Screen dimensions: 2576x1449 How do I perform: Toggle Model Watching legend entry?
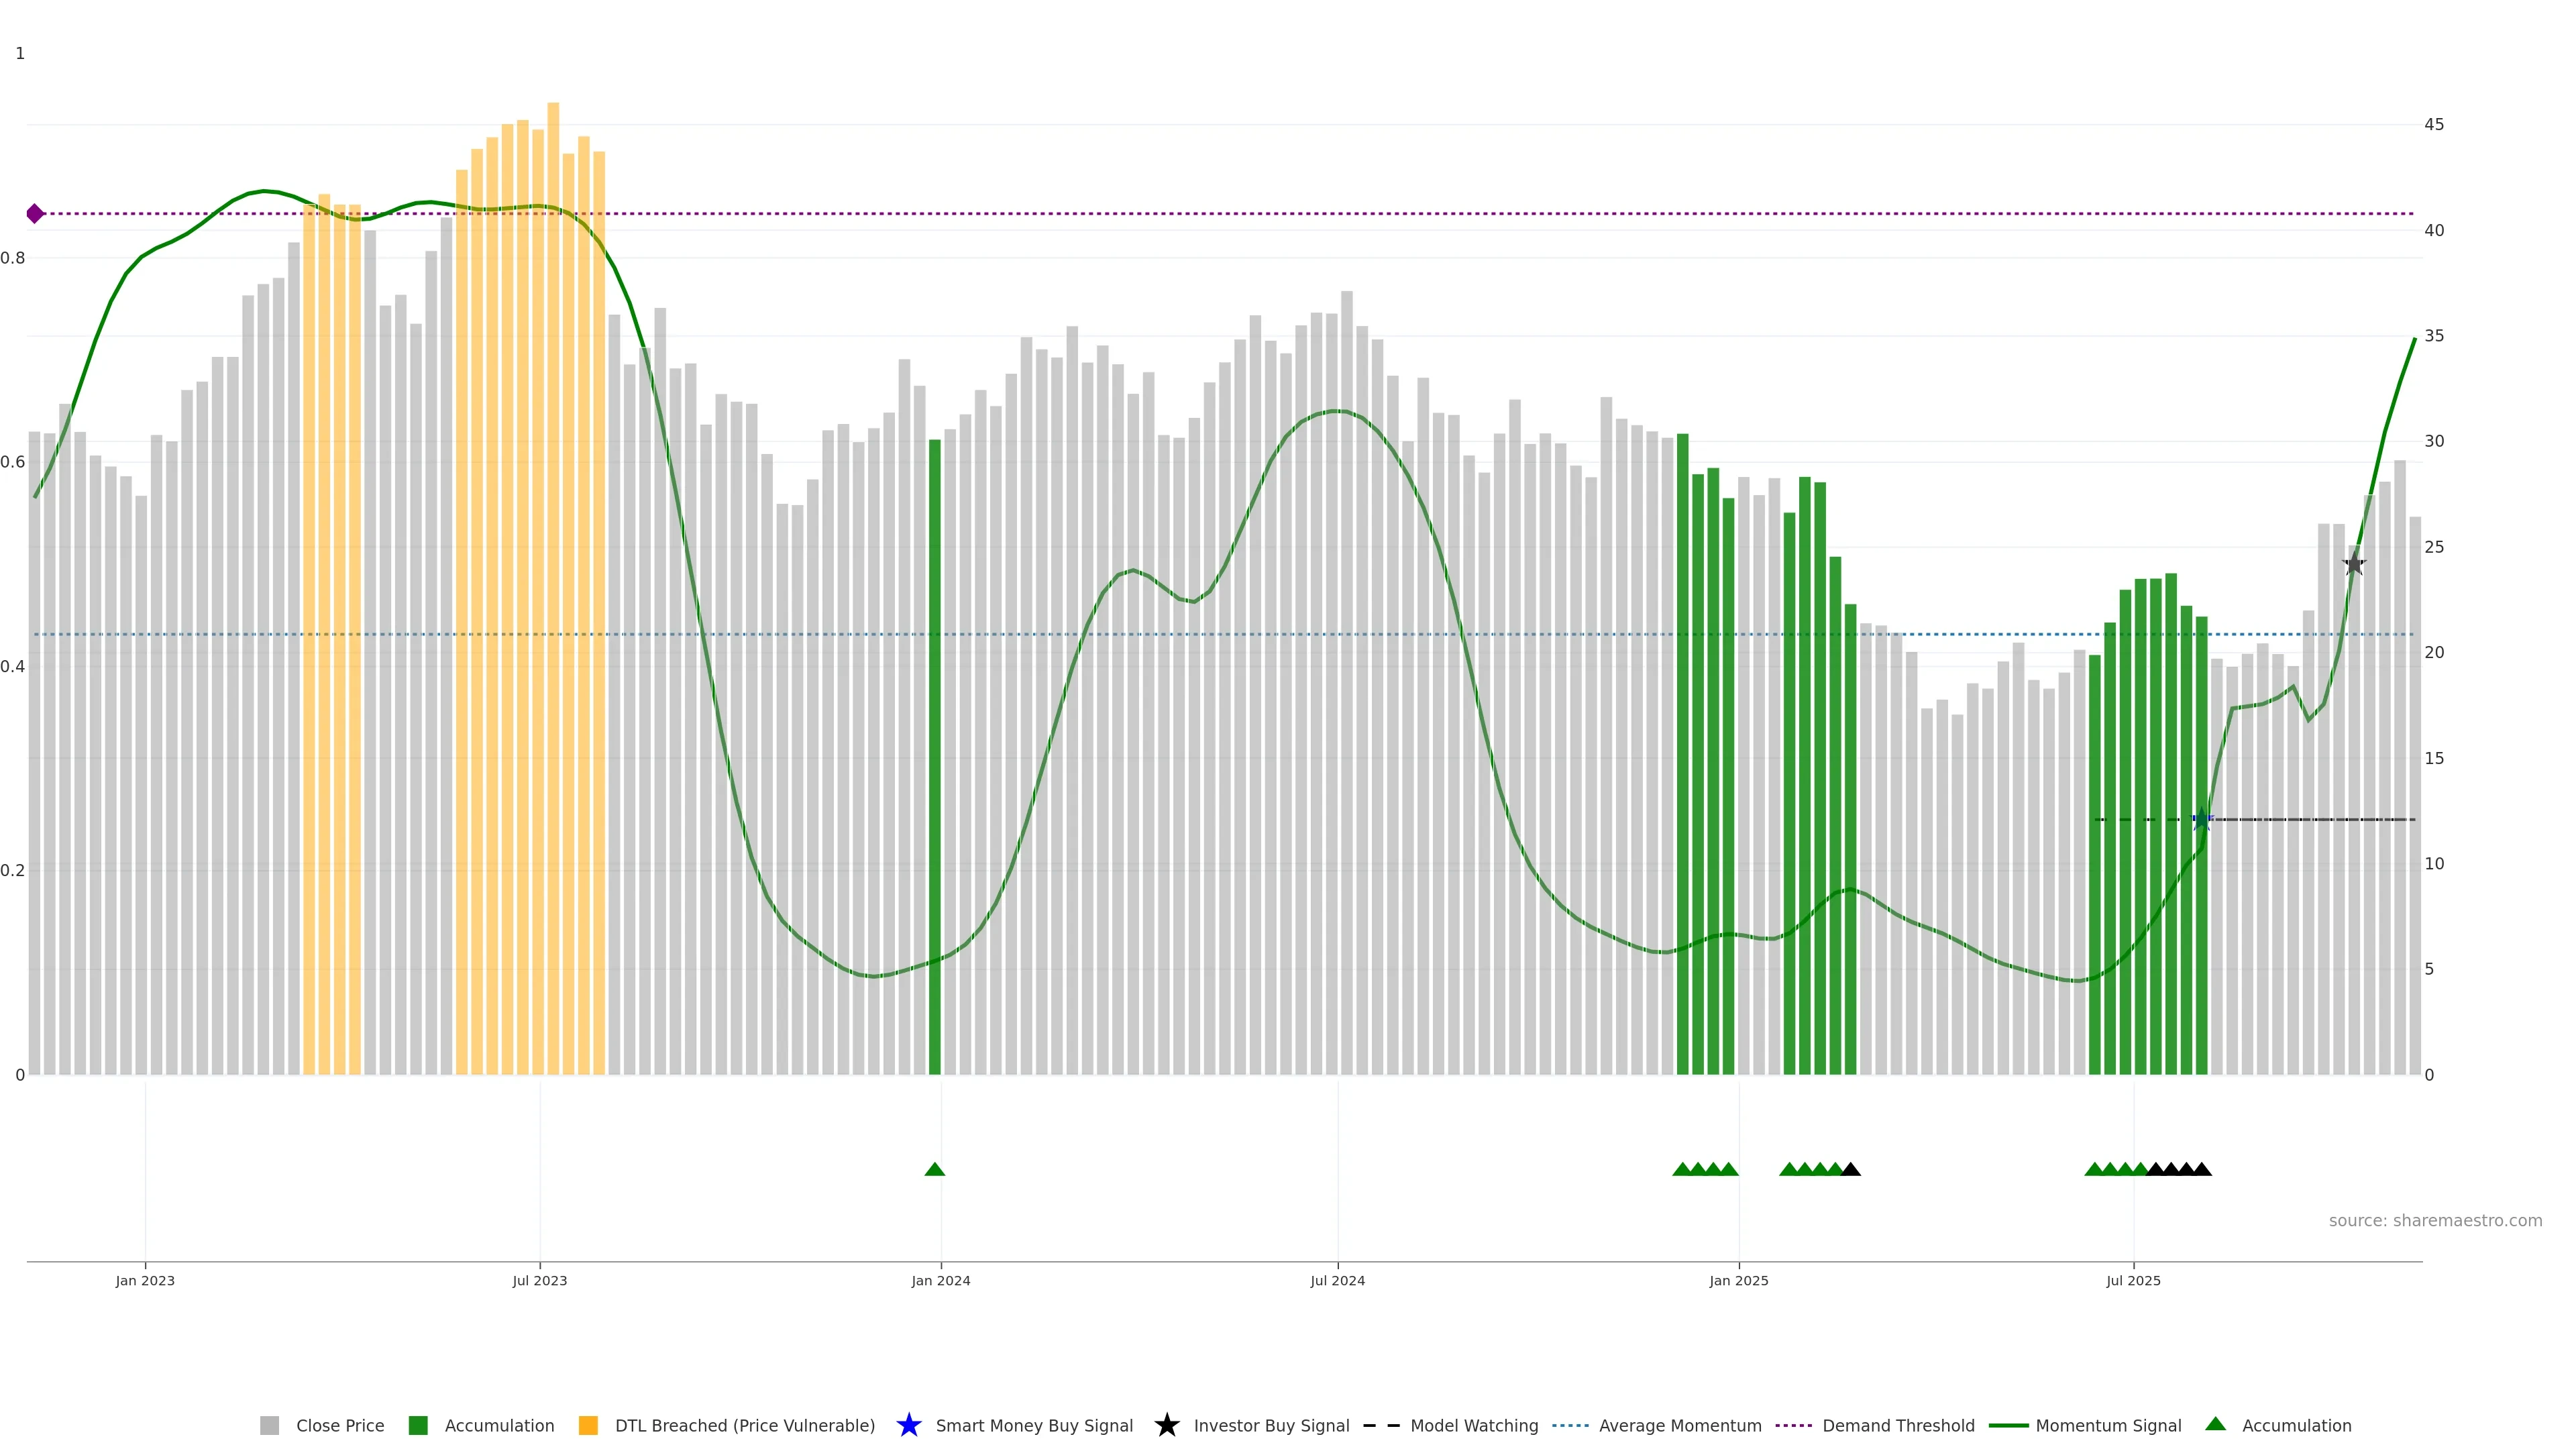pyautogui.click(x=1474, y=1426)
